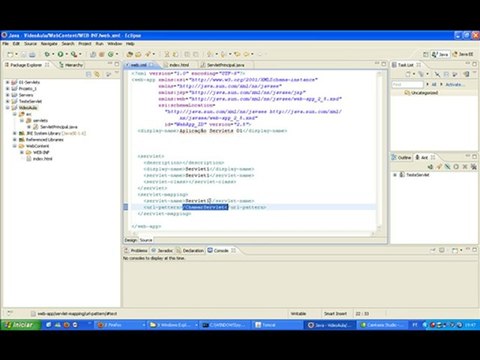Open the Navigate menu
This screenshot has height=360, width=480.
click(x=49, y=44)
